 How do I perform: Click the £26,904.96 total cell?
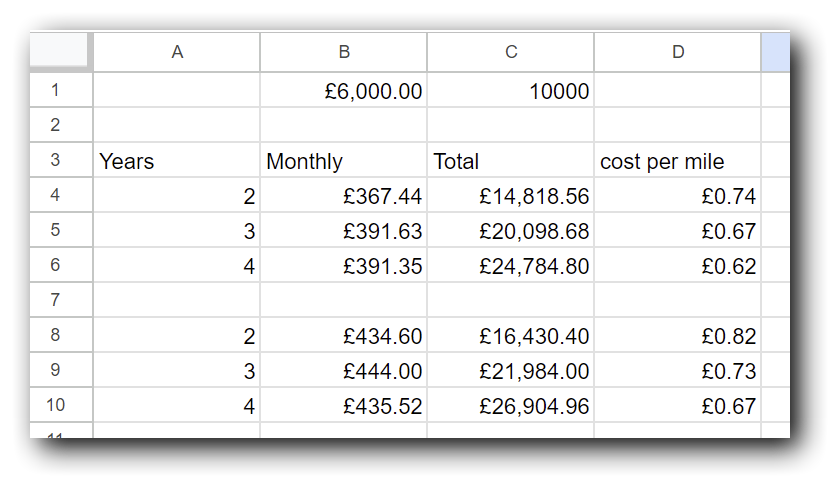510,406
